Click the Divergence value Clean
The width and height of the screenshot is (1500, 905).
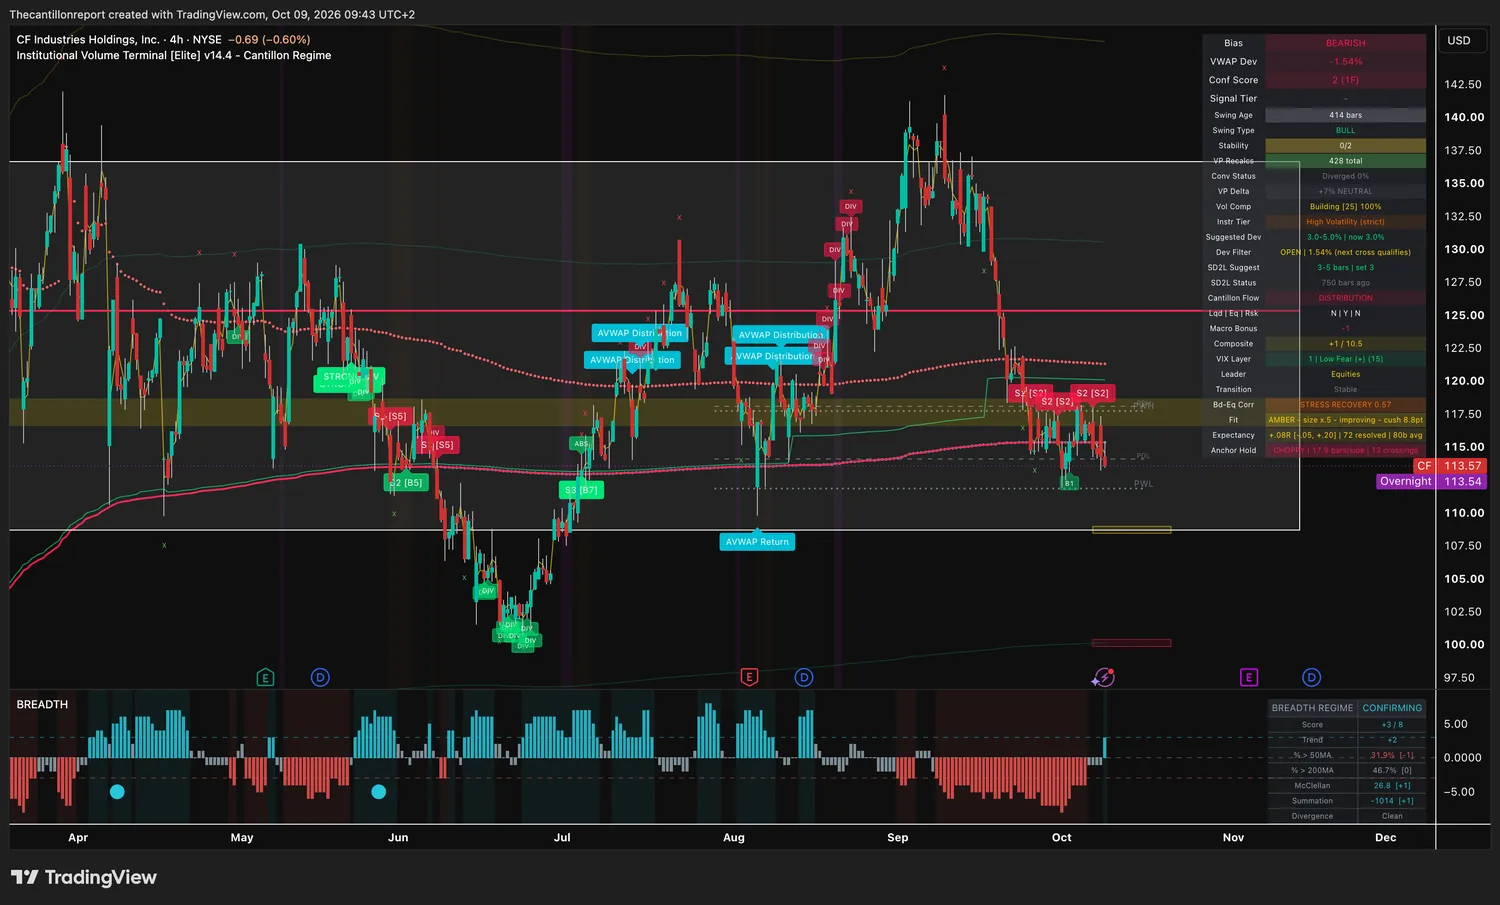1392,816
